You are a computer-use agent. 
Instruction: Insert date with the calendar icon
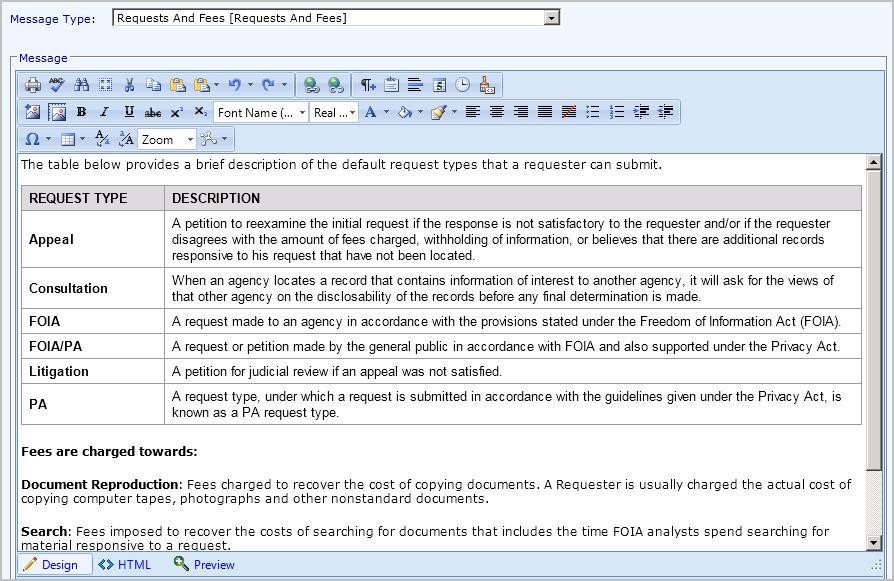[439, 85]
